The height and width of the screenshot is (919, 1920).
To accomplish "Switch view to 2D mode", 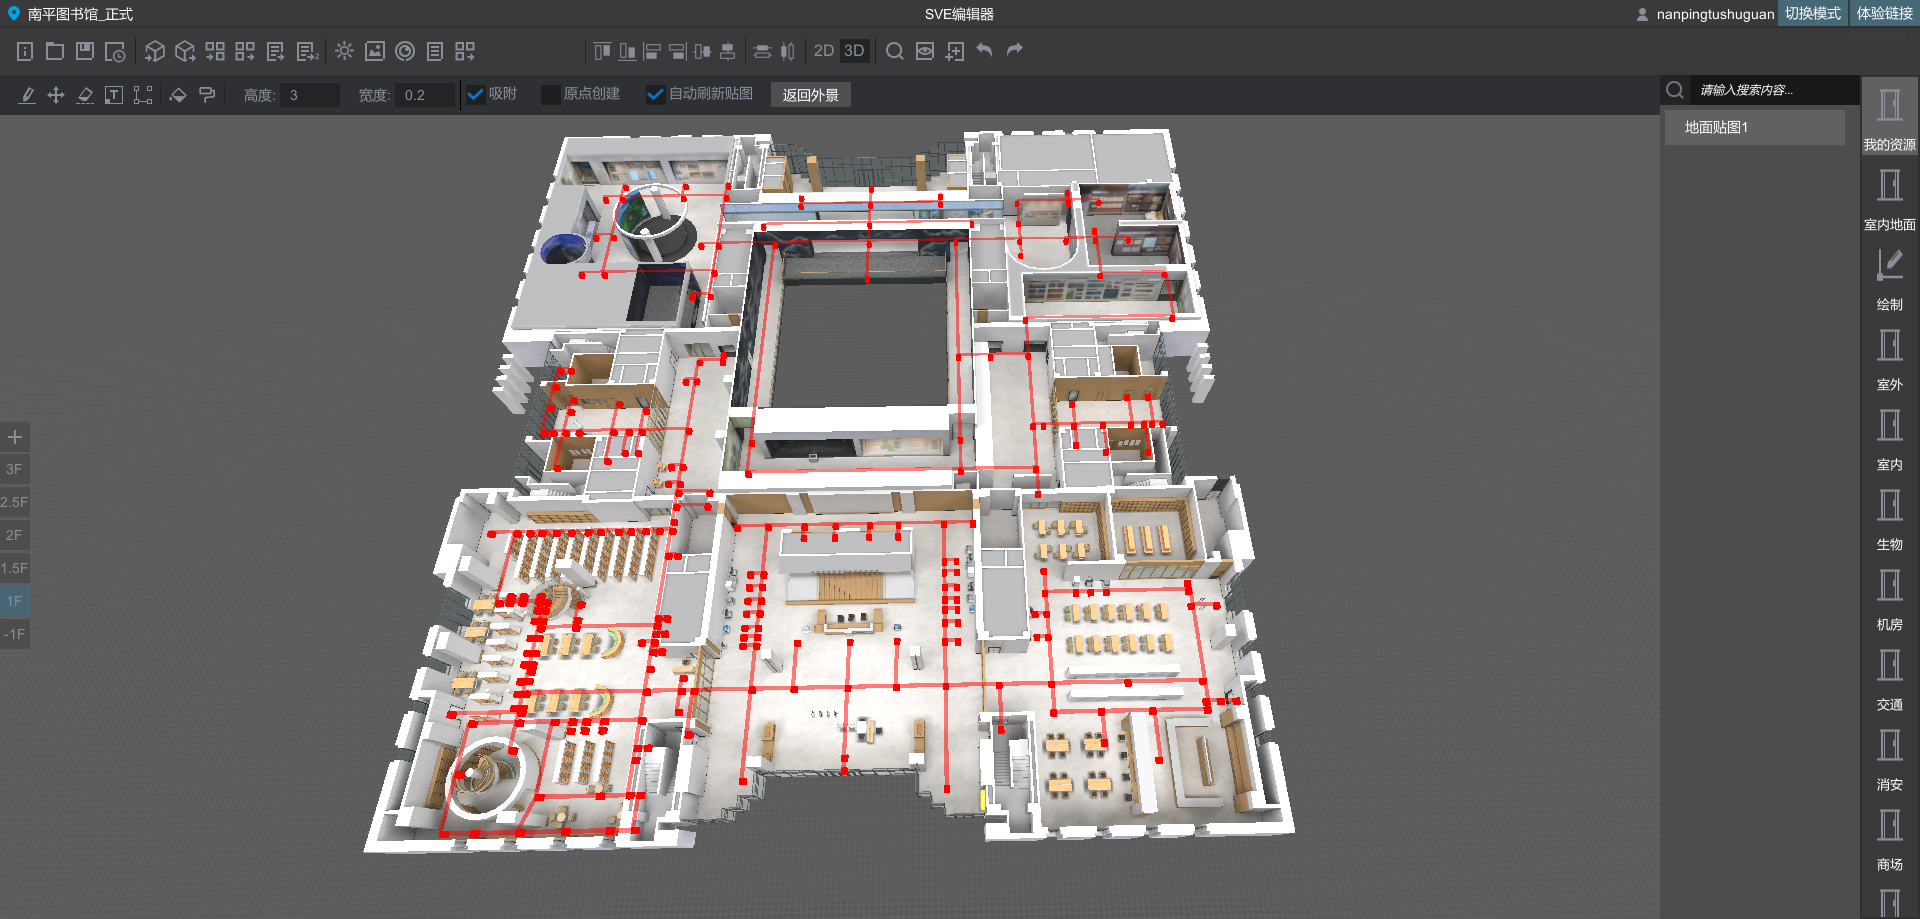I will pyautogui.click(x=824, y=51).
